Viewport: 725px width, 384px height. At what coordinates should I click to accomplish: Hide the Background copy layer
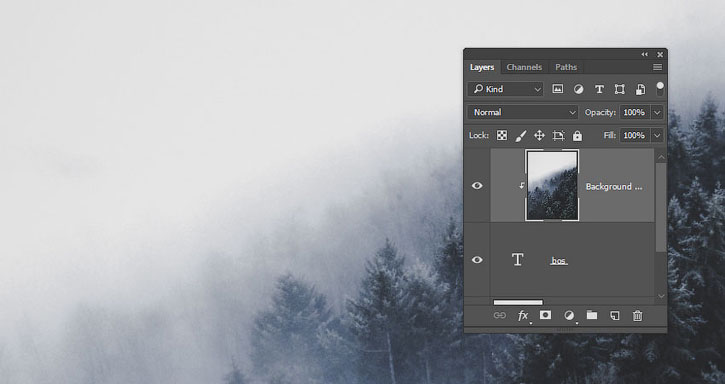[x=477, y=186]
